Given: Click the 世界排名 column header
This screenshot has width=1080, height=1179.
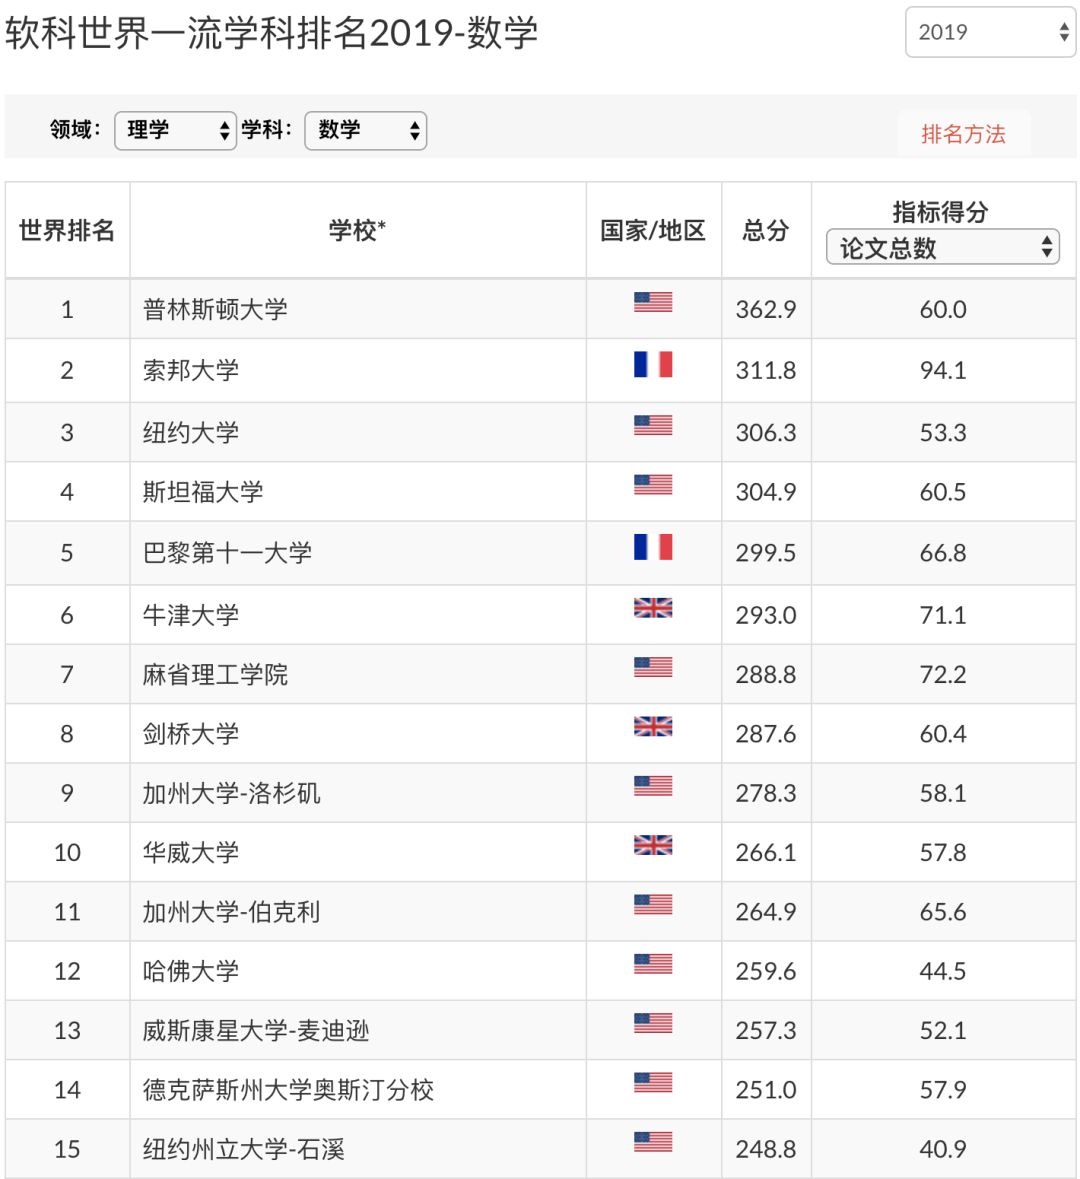Looking at the screenshot, I should (x=66, y=230).
